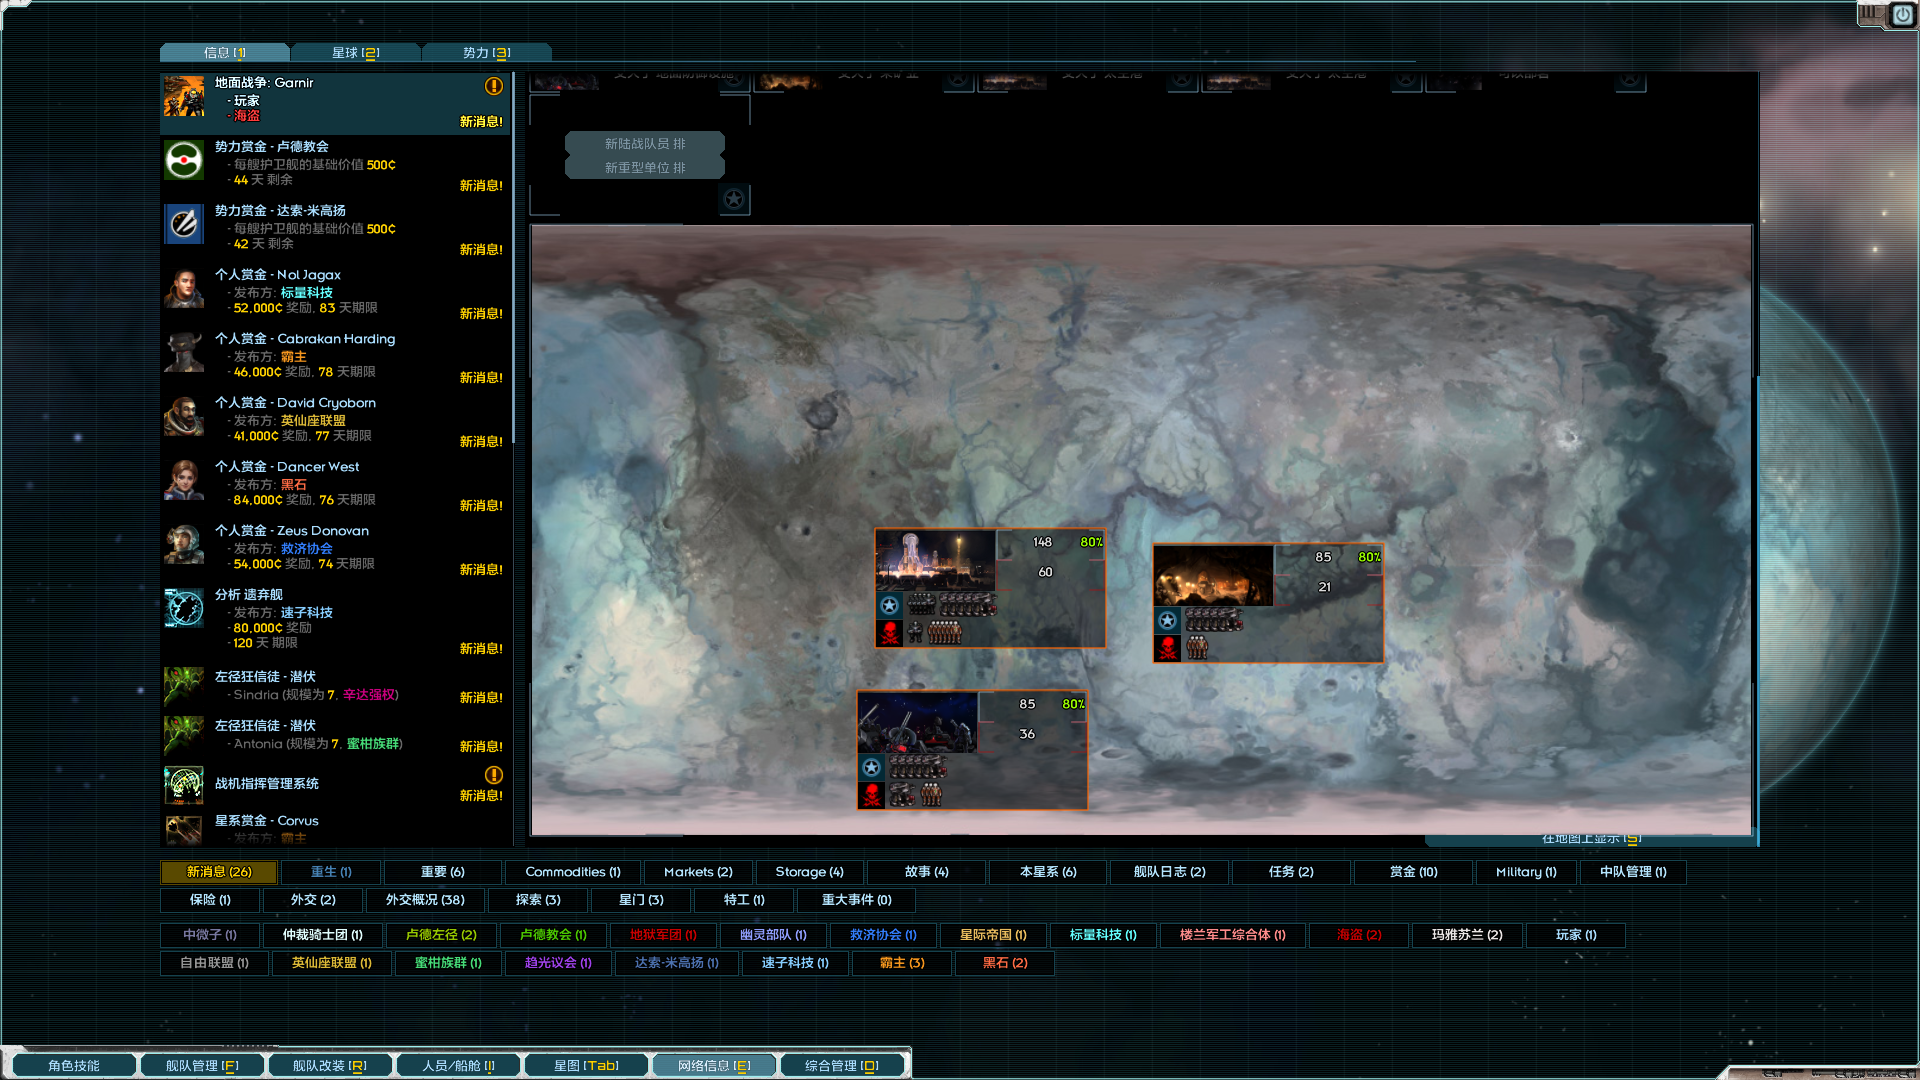Screen dimensions: 1920x1080
Task: Toggle the 新消息 (26) filter tag
Action: coord(219,872)
